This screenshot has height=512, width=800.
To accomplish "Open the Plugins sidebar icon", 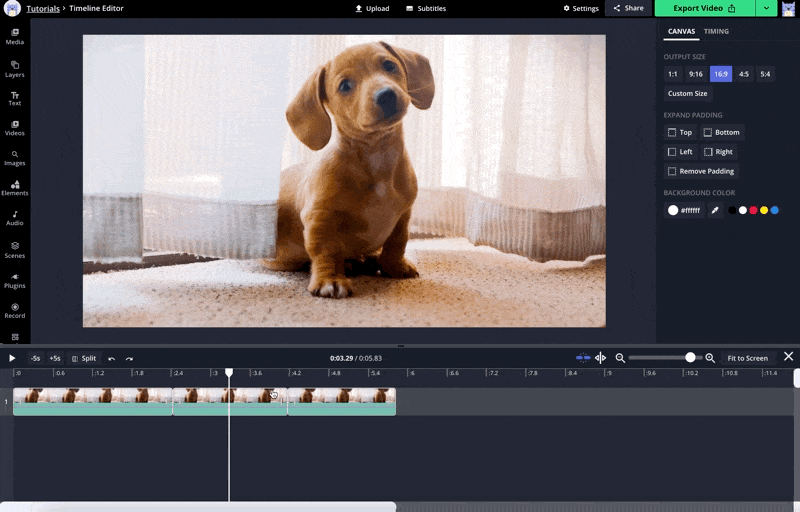I will point(15,280).
